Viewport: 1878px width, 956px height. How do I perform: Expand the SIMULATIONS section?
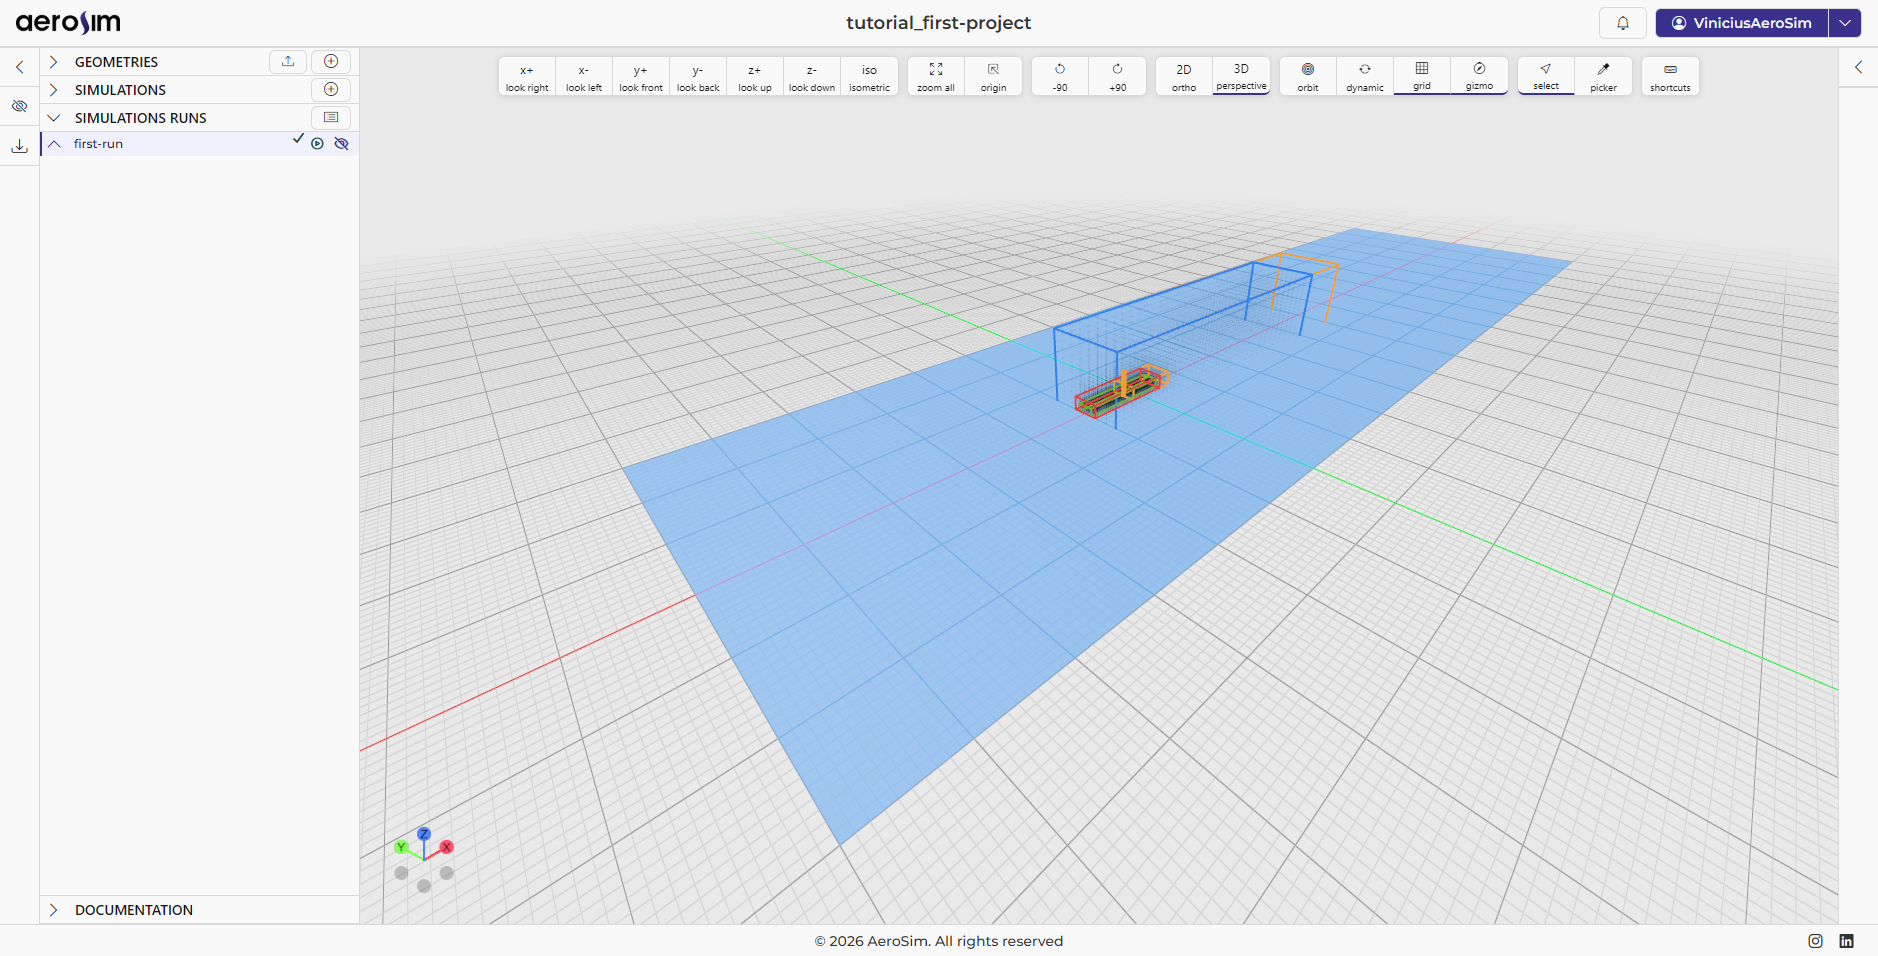54,90
